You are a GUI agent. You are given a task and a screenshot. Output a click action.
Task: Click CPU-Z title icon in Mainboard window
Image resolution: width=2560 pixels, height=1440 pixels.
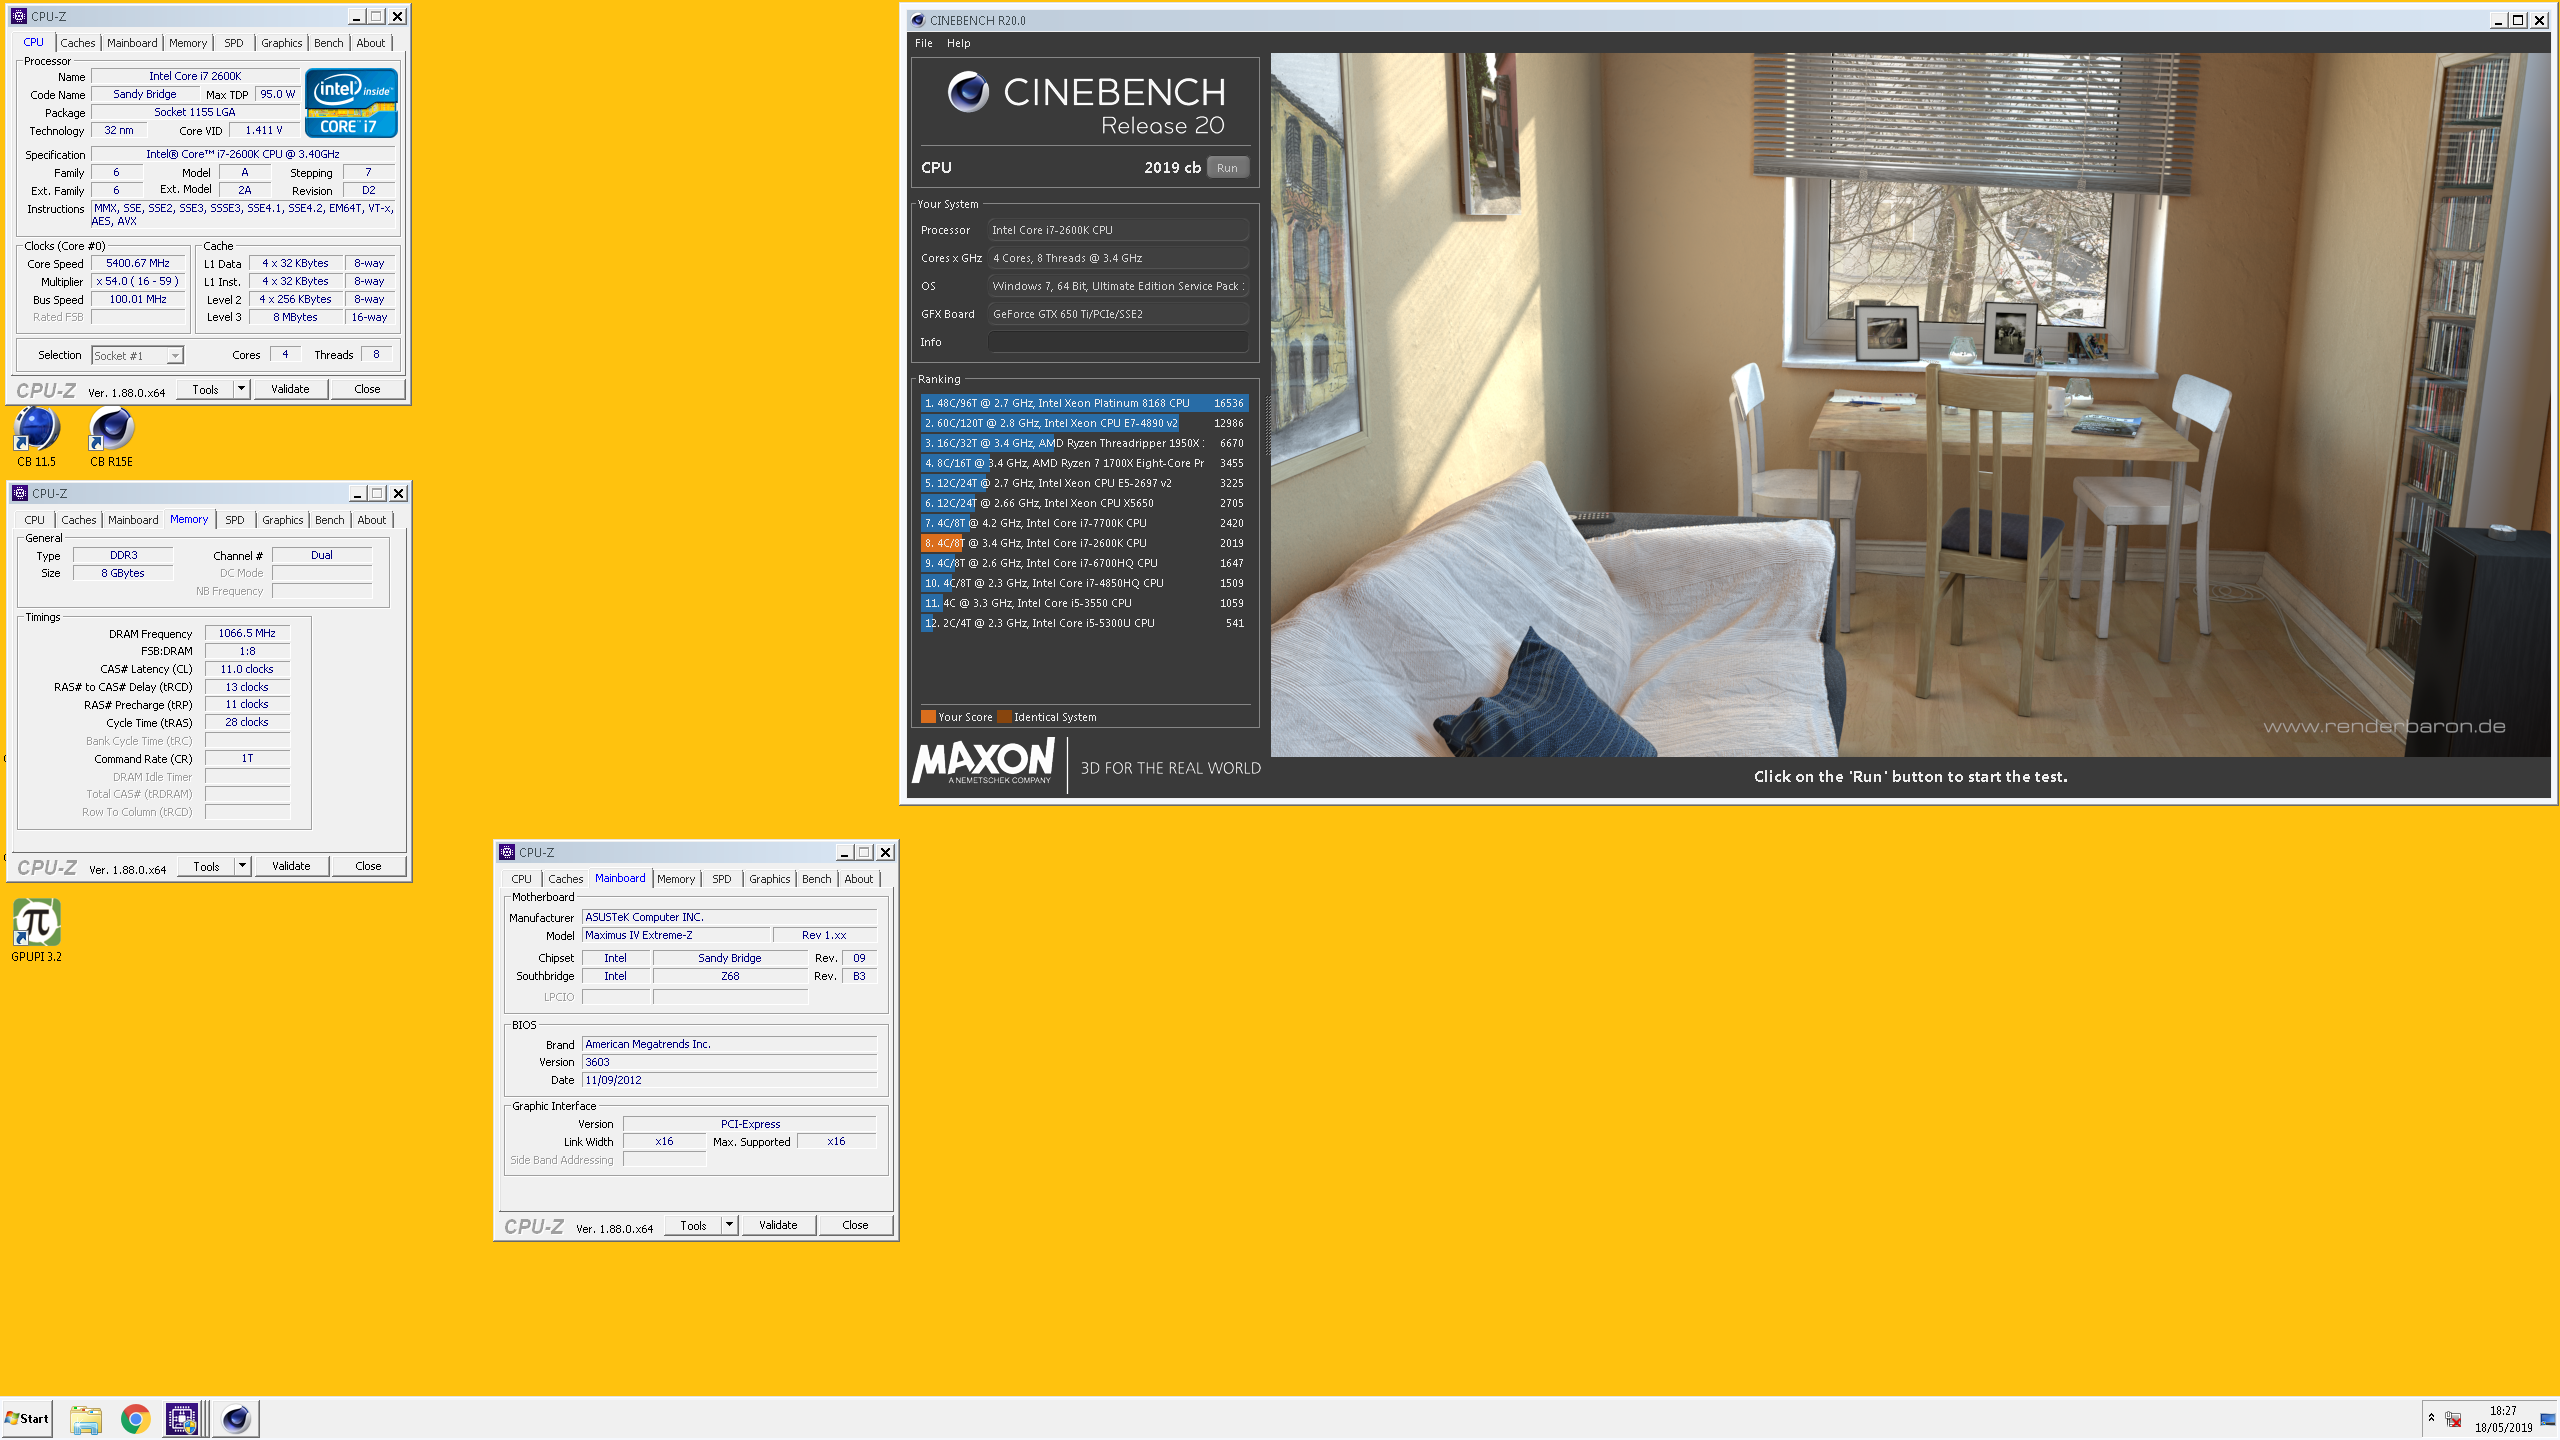click(x=507, y=852)
